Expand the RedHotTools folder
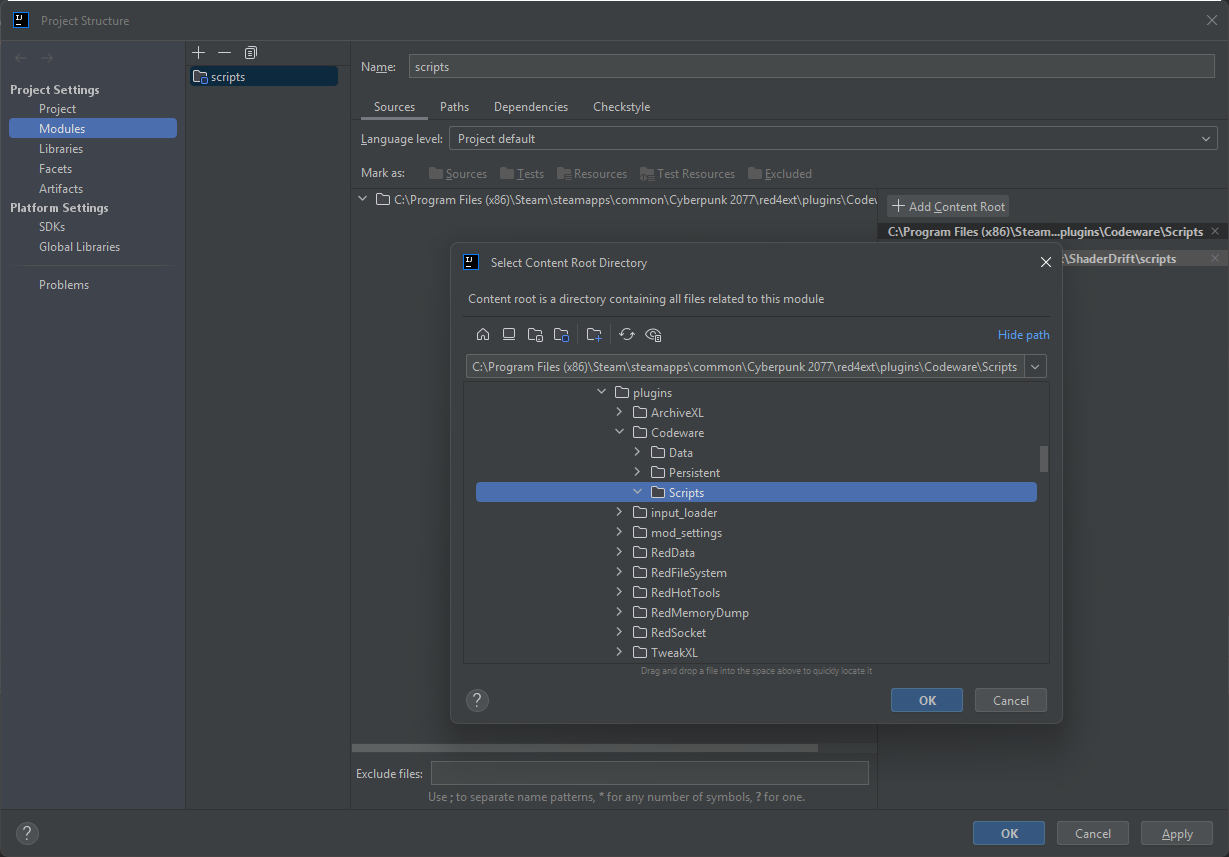 [620, 593]
